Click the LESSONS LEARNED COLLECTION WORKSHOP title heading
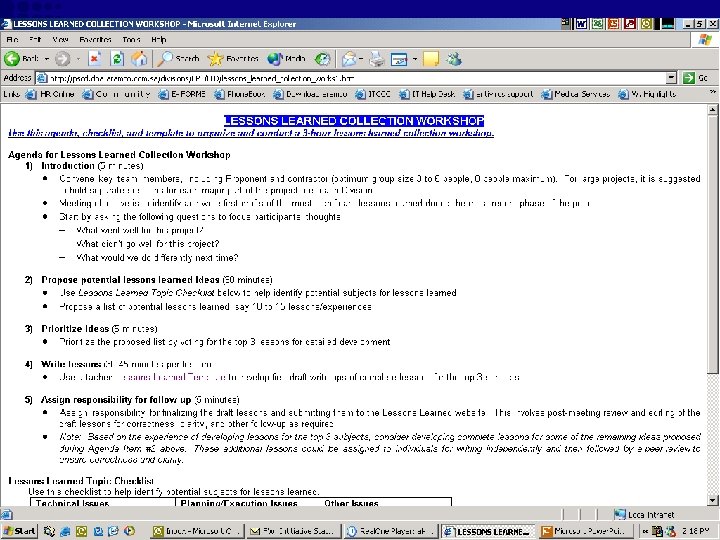The width and height of the screenshot is (720, 540). point(354,121)
